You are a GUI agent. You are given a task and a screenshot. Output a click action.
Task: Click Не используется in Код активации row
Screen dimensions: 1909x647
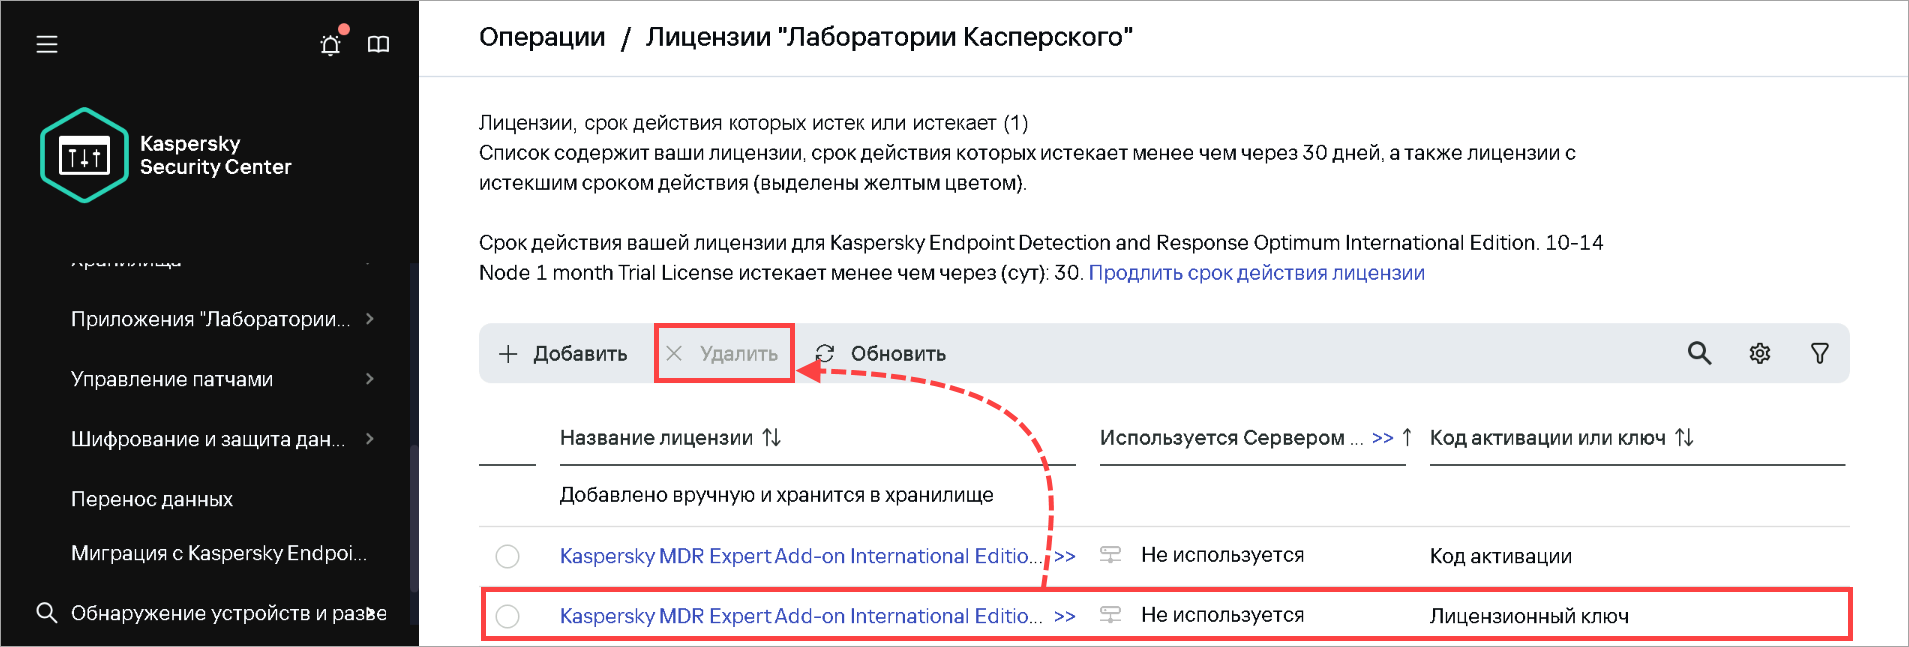pos(1222,555)
